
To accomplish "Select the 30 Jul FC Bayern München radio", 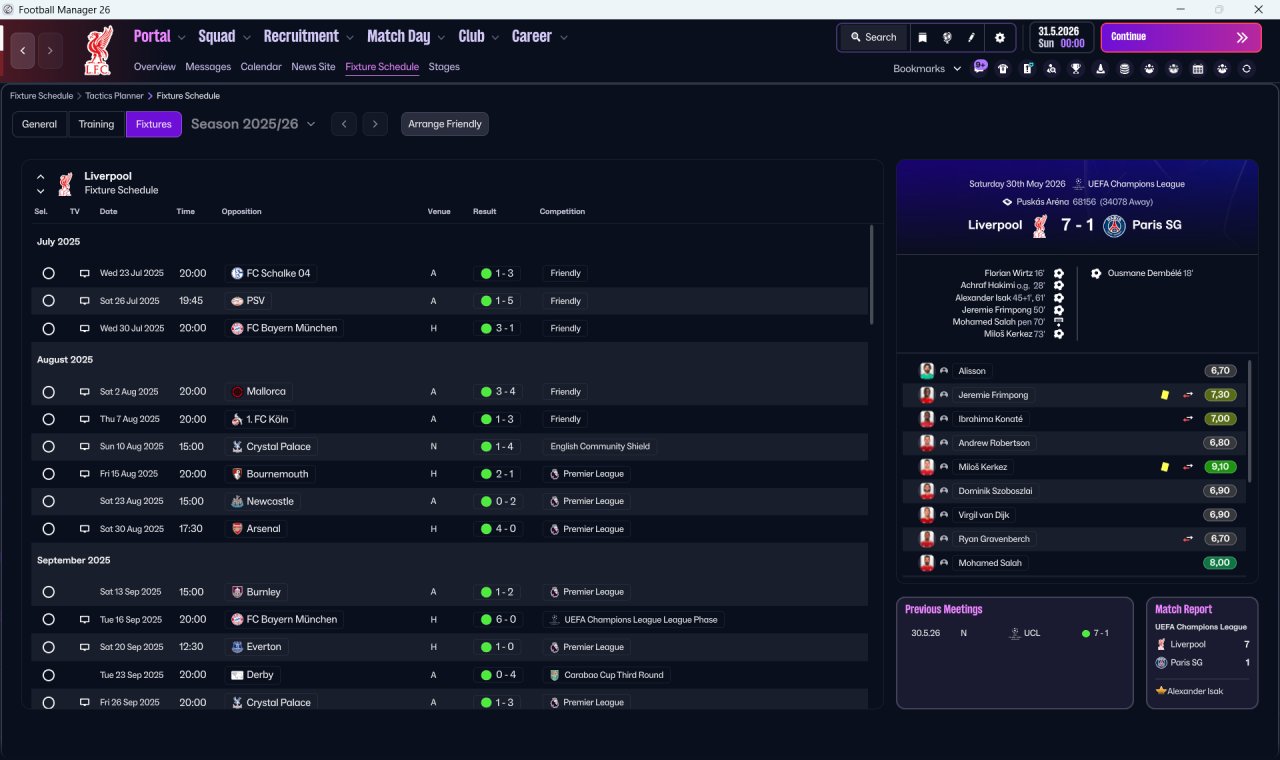I will (x=48, y=328).
